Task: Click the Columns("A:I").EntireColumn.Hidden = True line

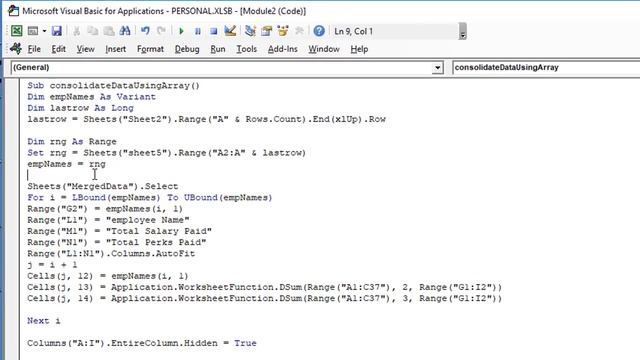Action: pos(142,343)
